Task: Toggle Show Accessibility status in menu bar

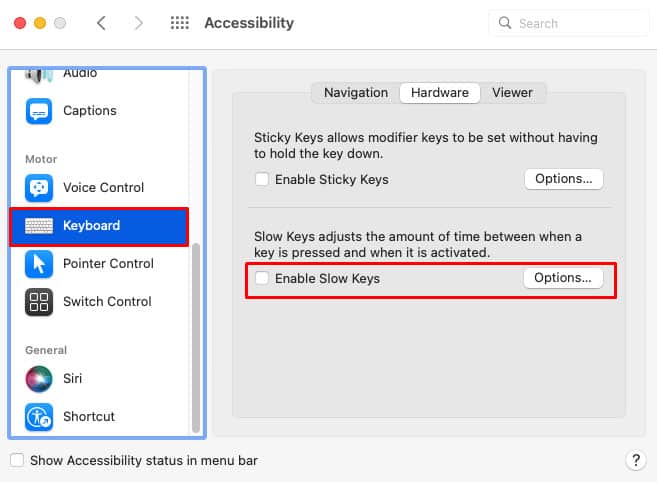Action: click(x=17, y=460)
